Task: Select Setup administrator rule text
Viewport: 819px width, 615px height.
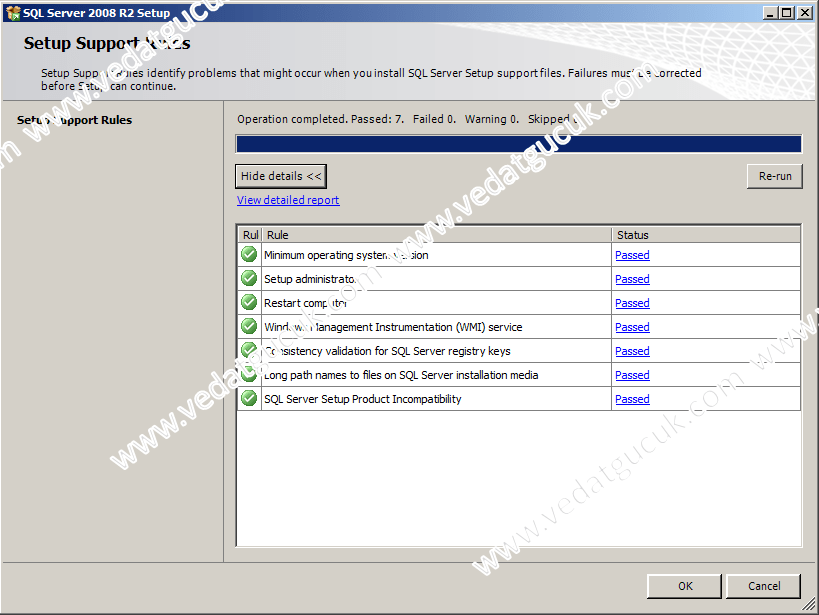Action: point(310,279)
